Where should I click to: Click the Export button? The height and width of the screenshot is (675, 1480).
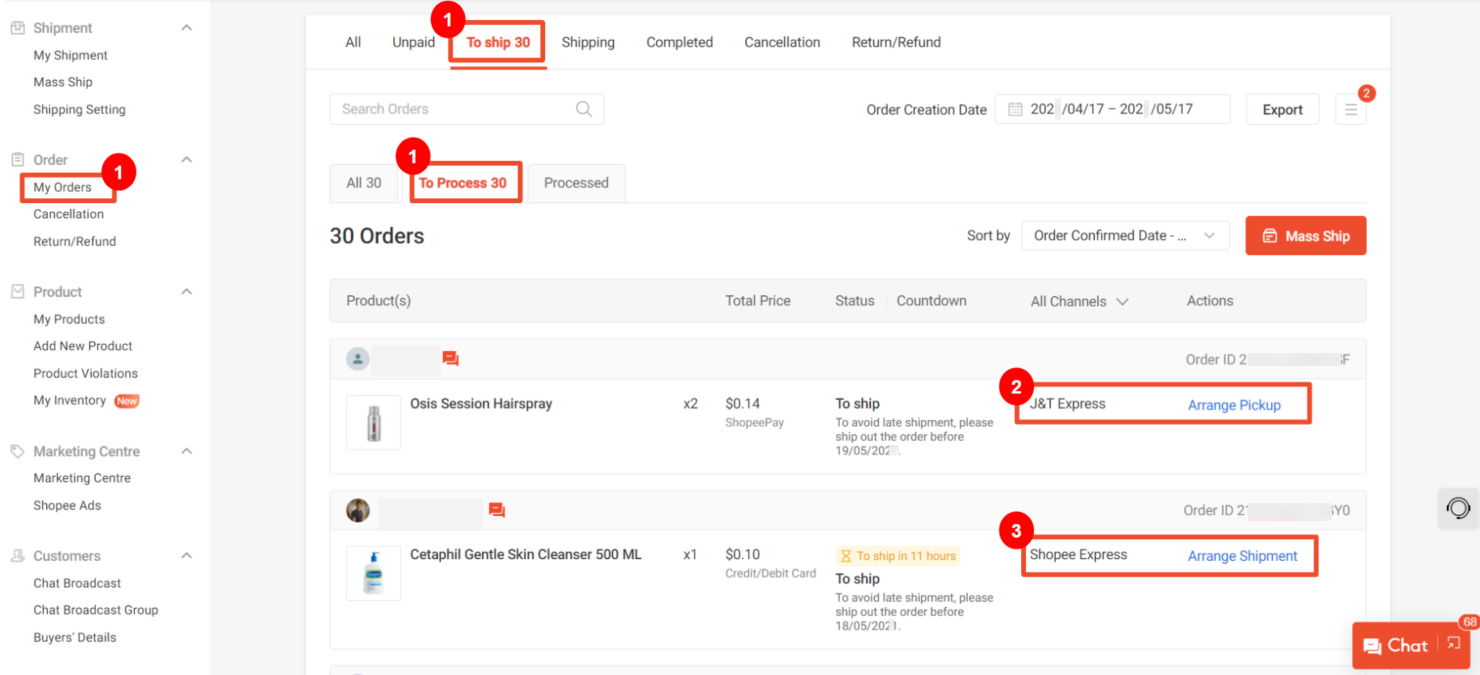(1282, 109)
